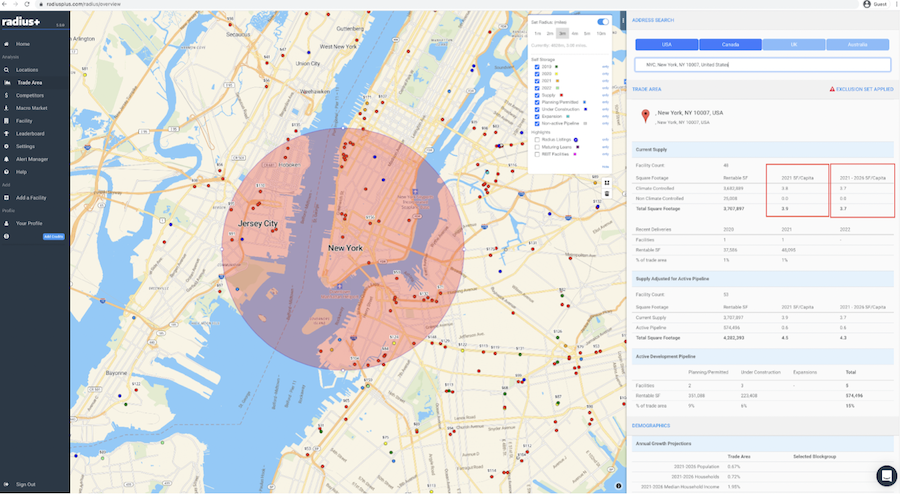Switch to the USA country tab
Viewport: 900px width, 494px height.
pyautogui.click(x=666, y=44)
